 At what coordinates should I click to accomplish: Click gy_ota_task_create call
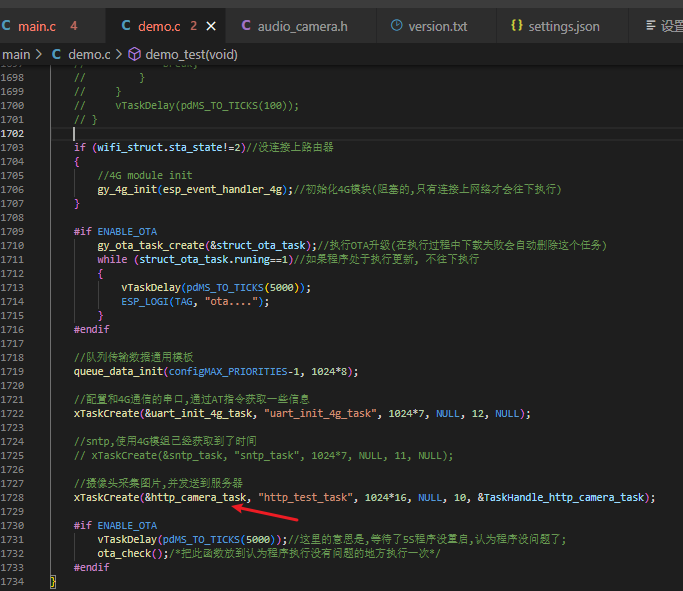click(x=151, y=245)
